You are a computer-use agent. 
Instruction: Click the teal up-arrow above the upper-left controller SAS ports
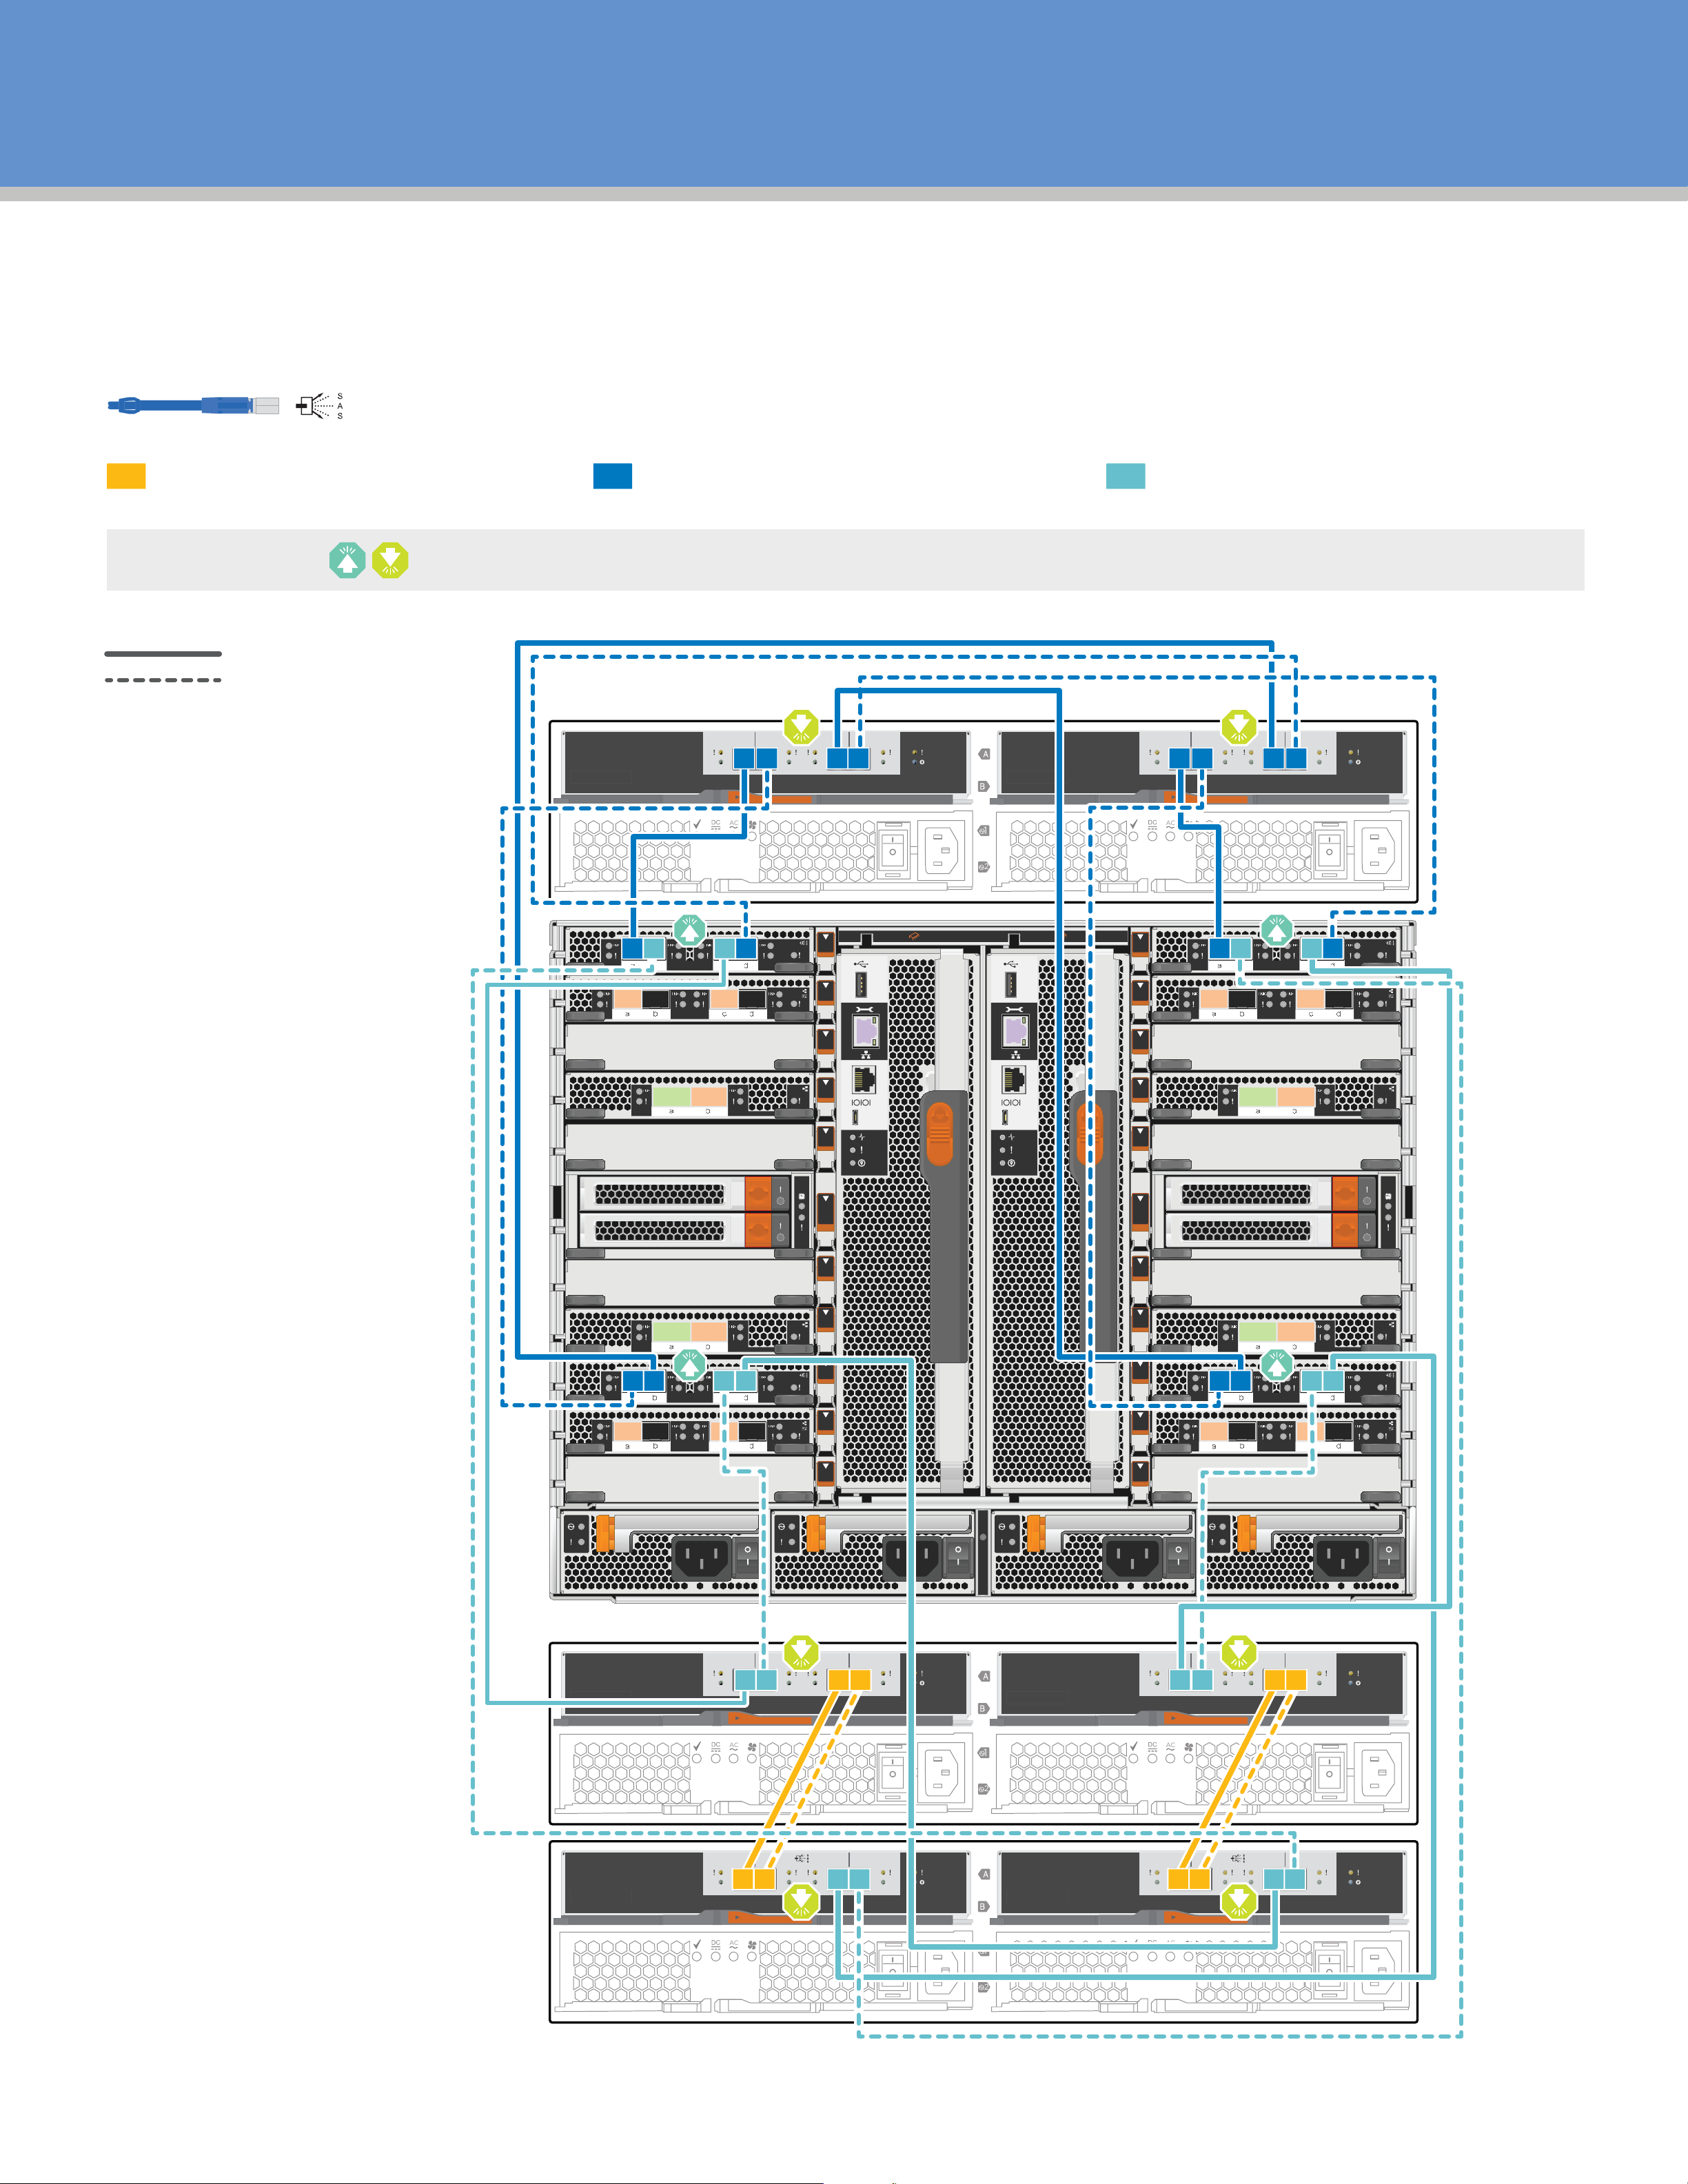coord(689,931)
